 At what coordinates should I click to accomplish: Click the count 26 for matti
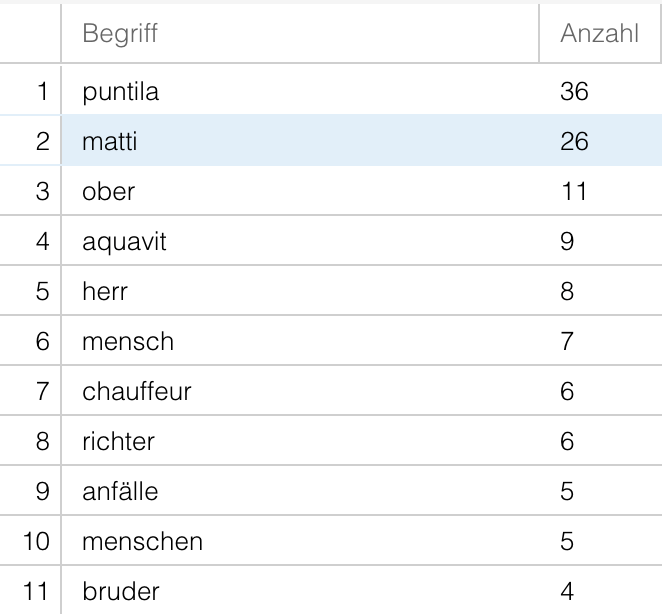click(x=575, y=142)
